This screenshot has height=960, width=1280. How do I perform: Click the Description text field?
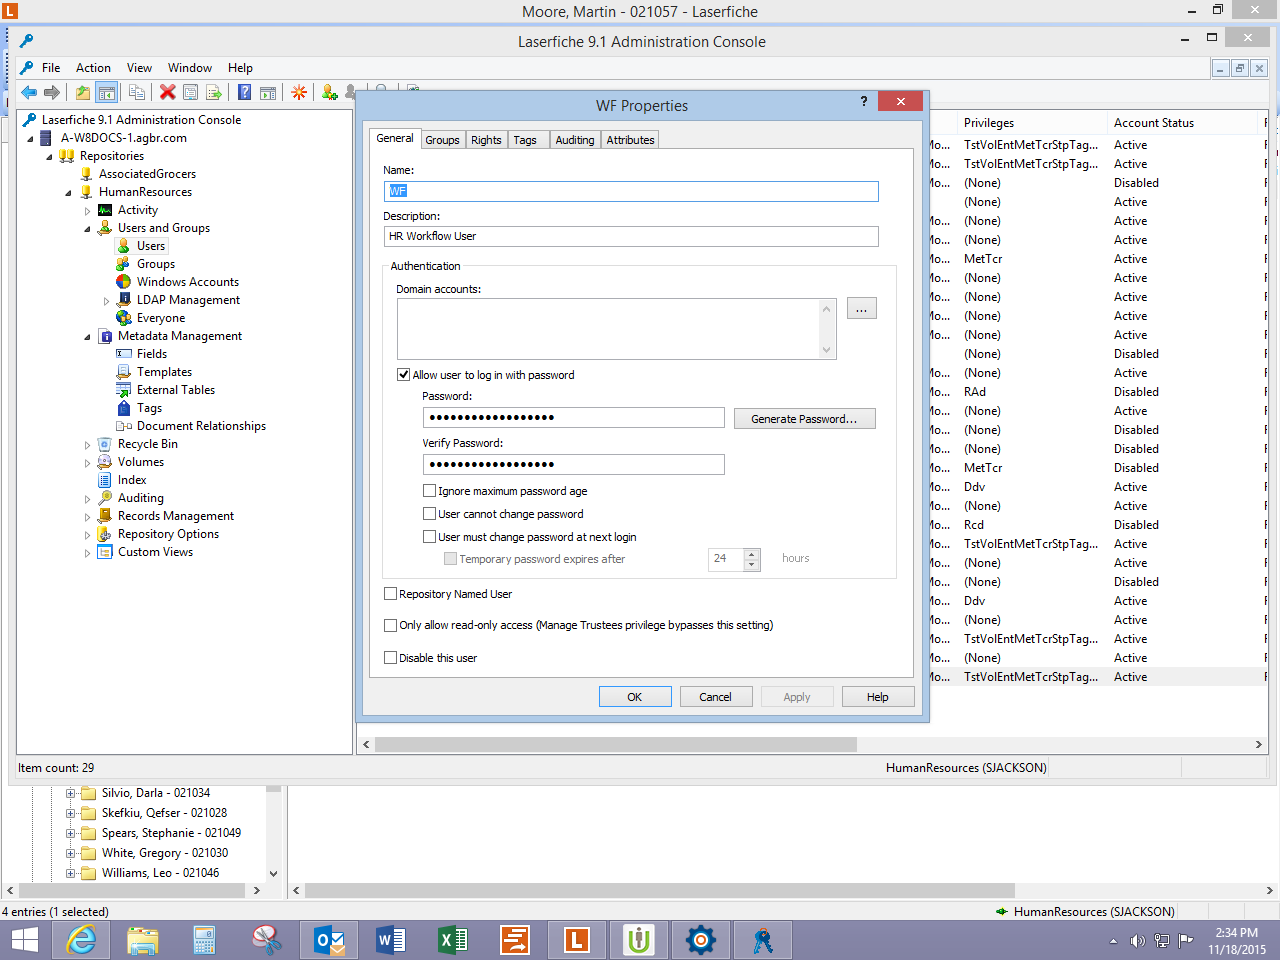(631, 236)
